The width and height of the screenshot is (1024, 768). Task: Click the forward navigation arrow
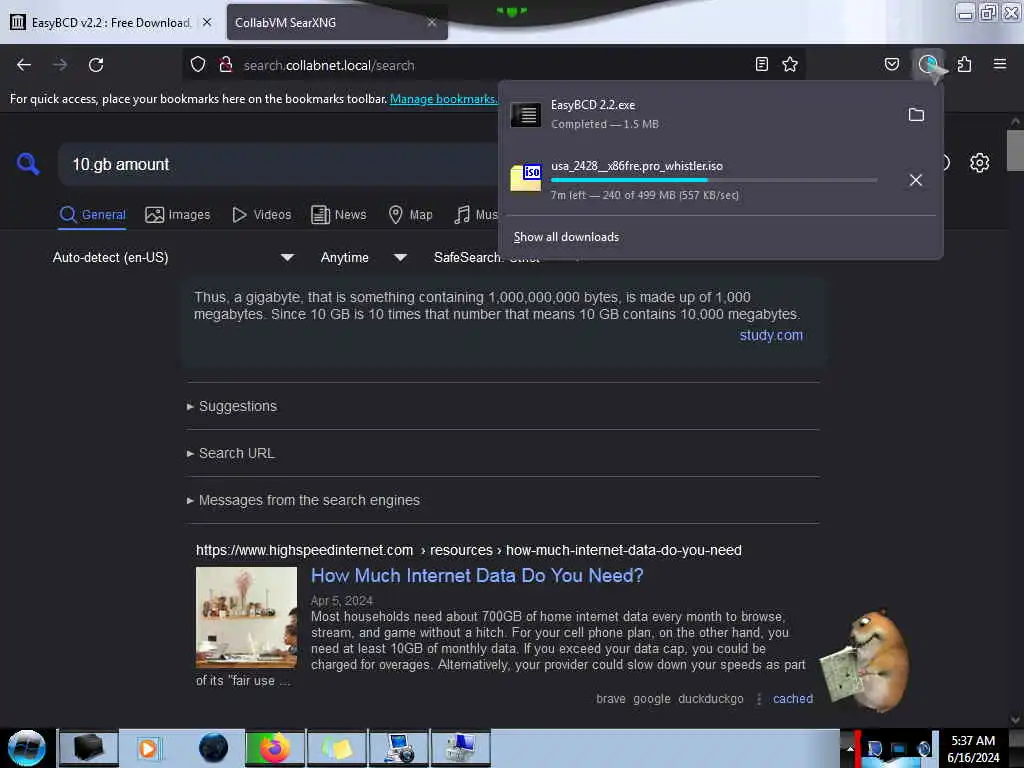(x=59, y=65)
